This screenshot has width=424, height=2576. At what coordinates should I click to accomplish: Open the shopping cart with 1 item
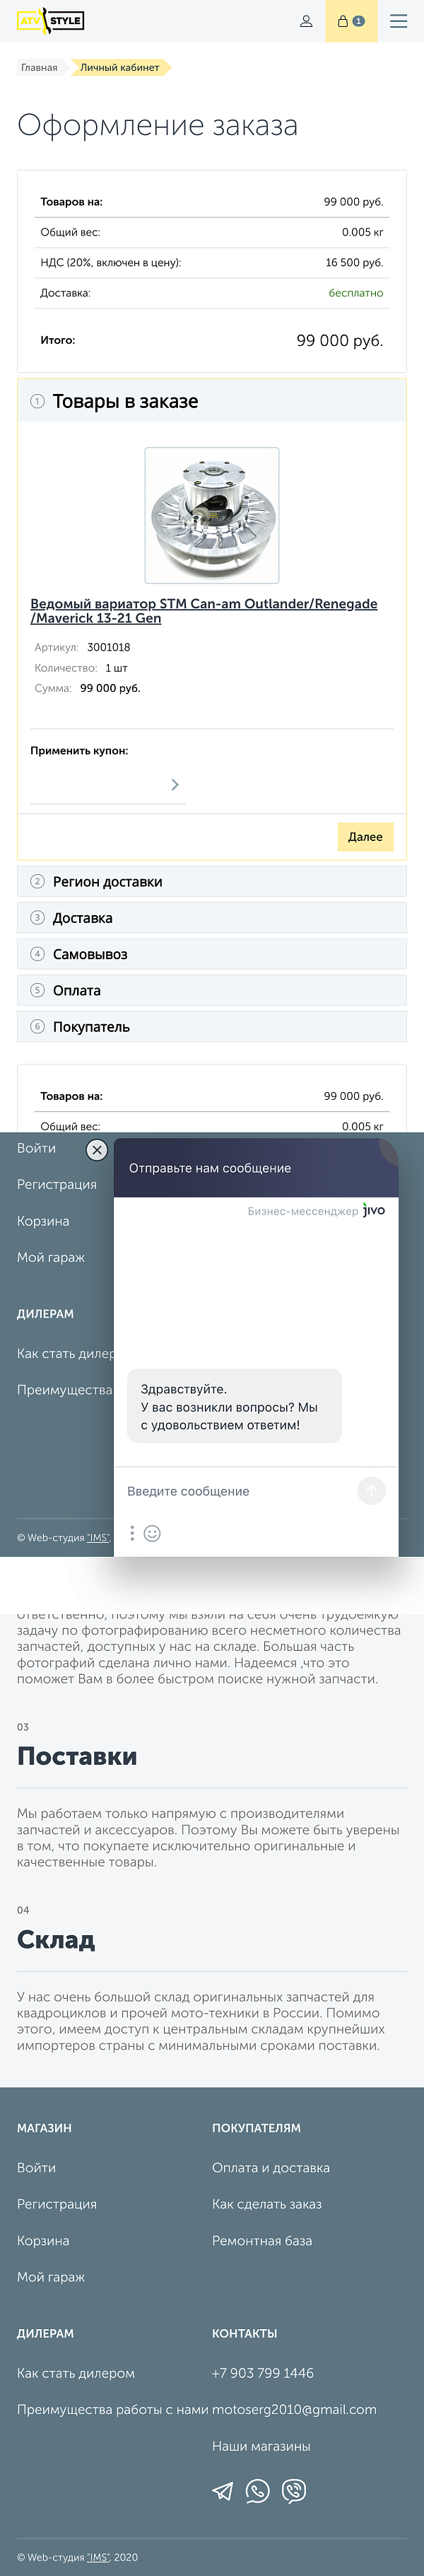[351, 21]
